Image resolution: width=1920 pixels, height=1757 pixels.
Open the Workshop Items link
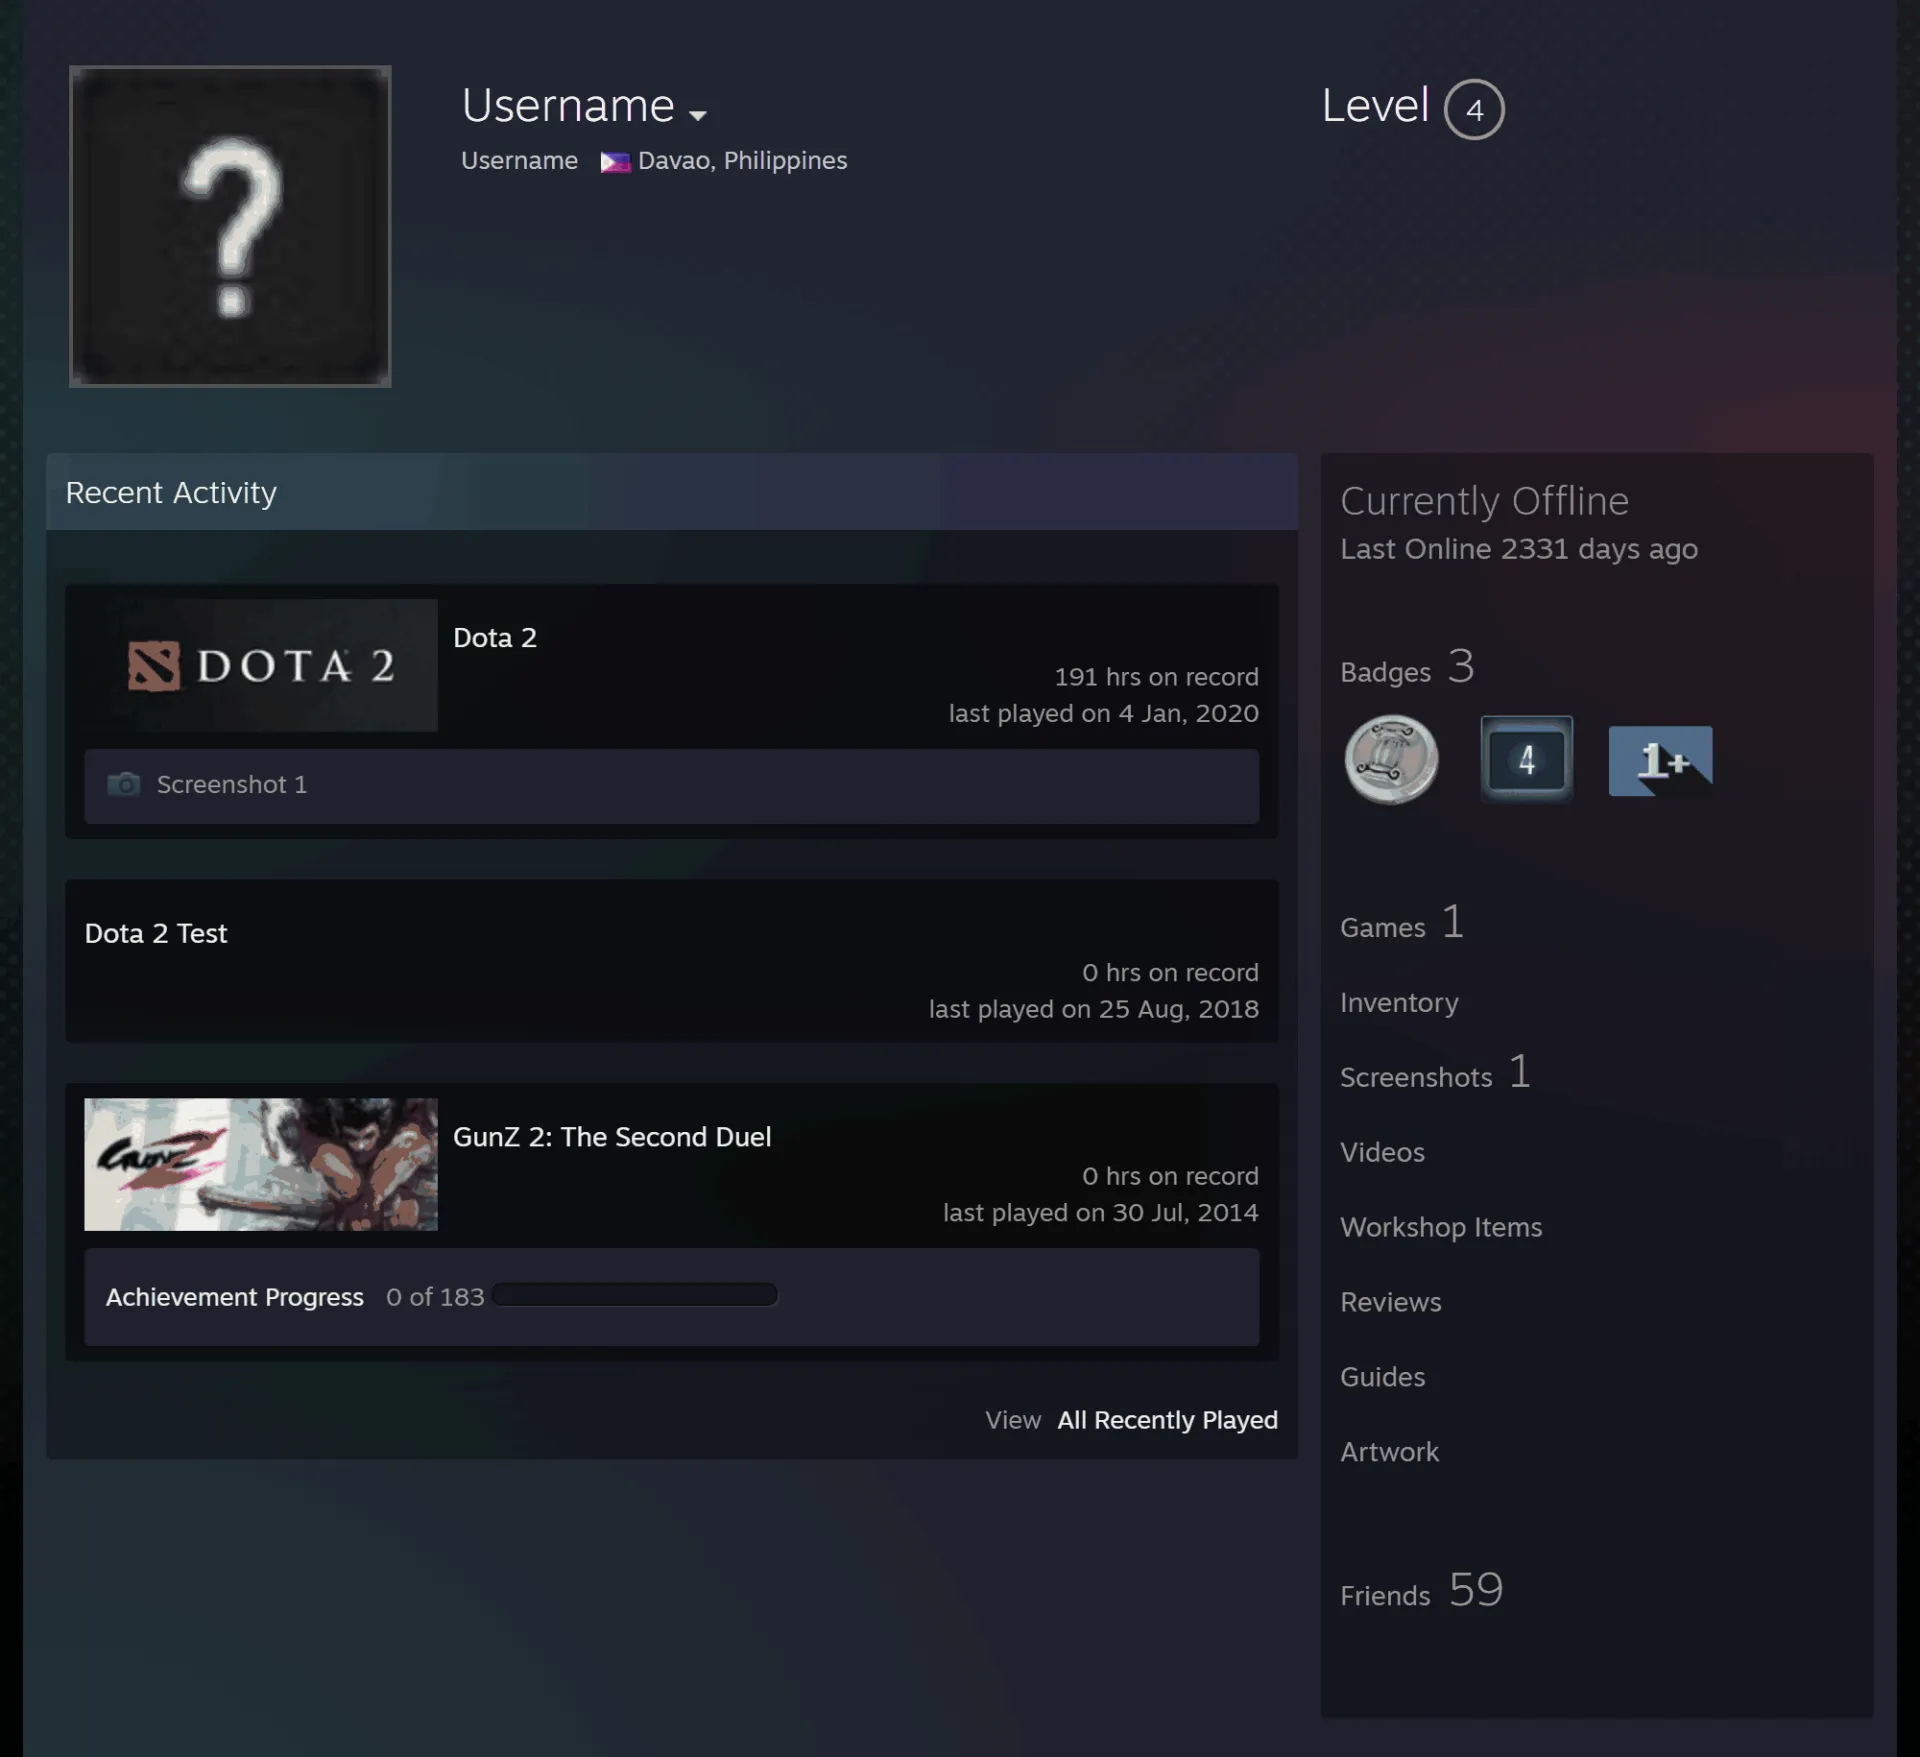click(x=1441, y=1228)
